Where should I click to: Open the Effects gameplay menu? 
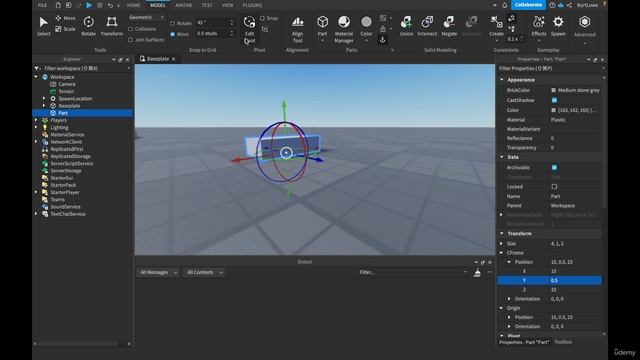[x=538, y=26]
